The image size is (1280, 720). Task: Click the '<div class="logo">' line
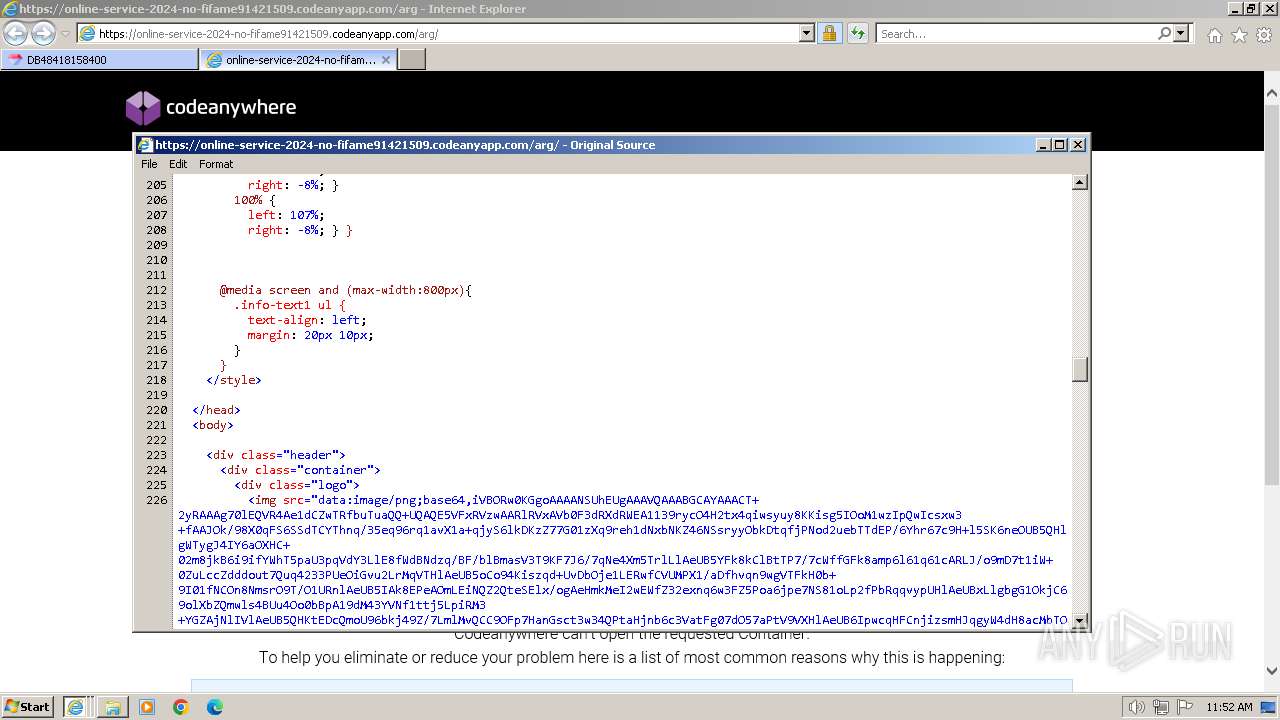coord(297,485)
